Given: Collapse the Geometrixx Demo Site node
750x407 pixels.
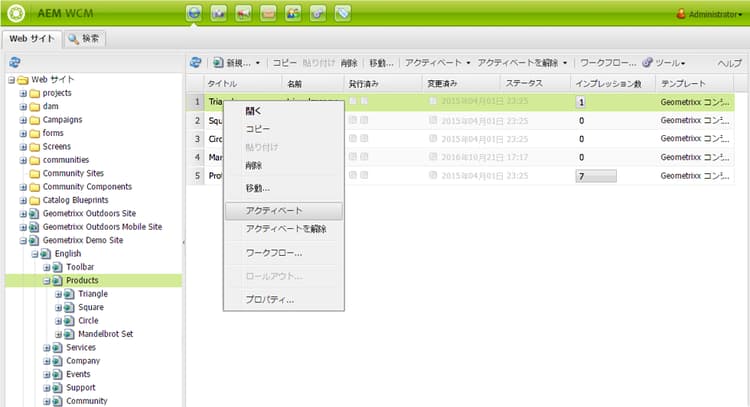Looking at the screenshot, I should (23, 241).
